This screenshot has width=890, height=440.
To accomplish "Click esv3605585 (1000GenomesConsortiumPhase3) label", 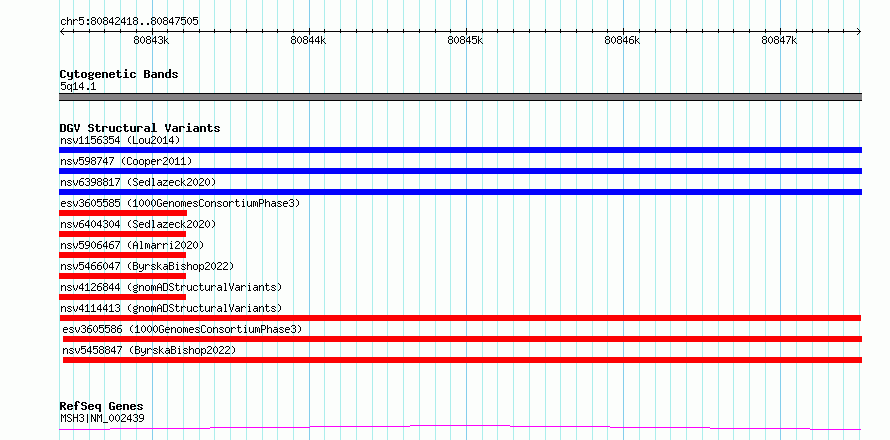I will (x=180, y=203).
